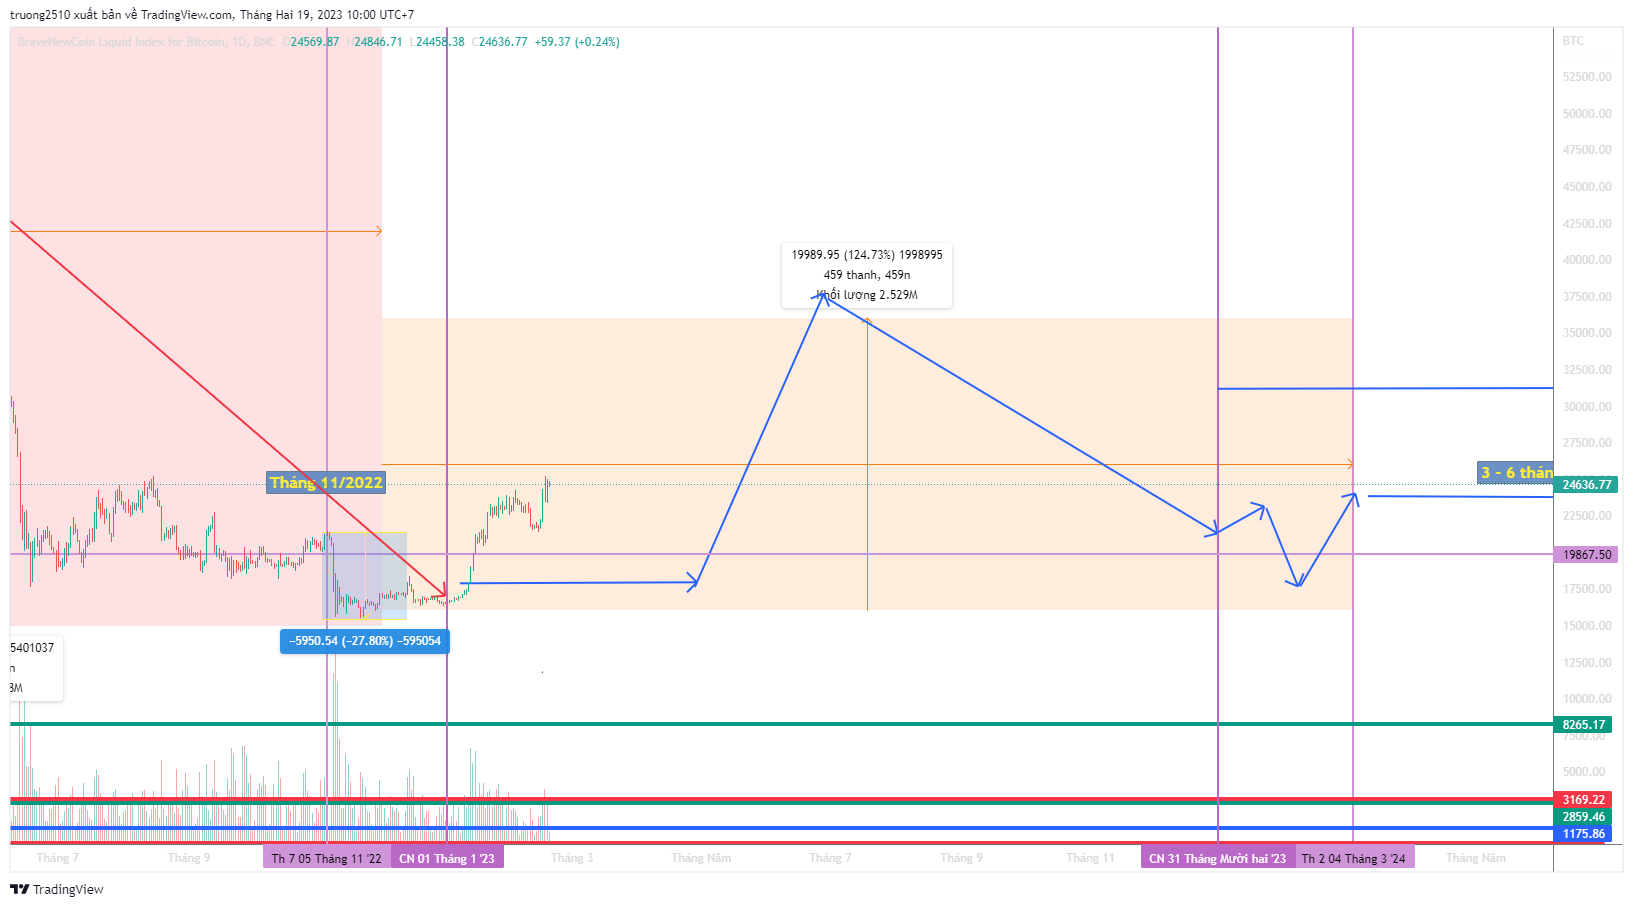The width and height of the screenshot is (1633, 907).
Task: Click the date marker 'Th 7 05 Tháng 11 '22'
Action: (326, 858)
